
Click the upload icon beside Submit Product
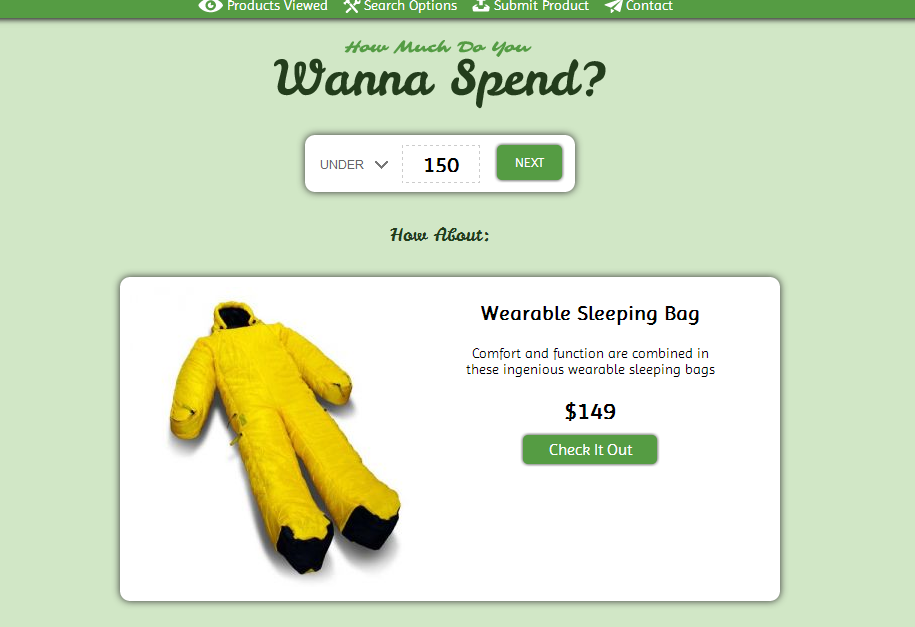pyautogui.click(x=481, y=5)
